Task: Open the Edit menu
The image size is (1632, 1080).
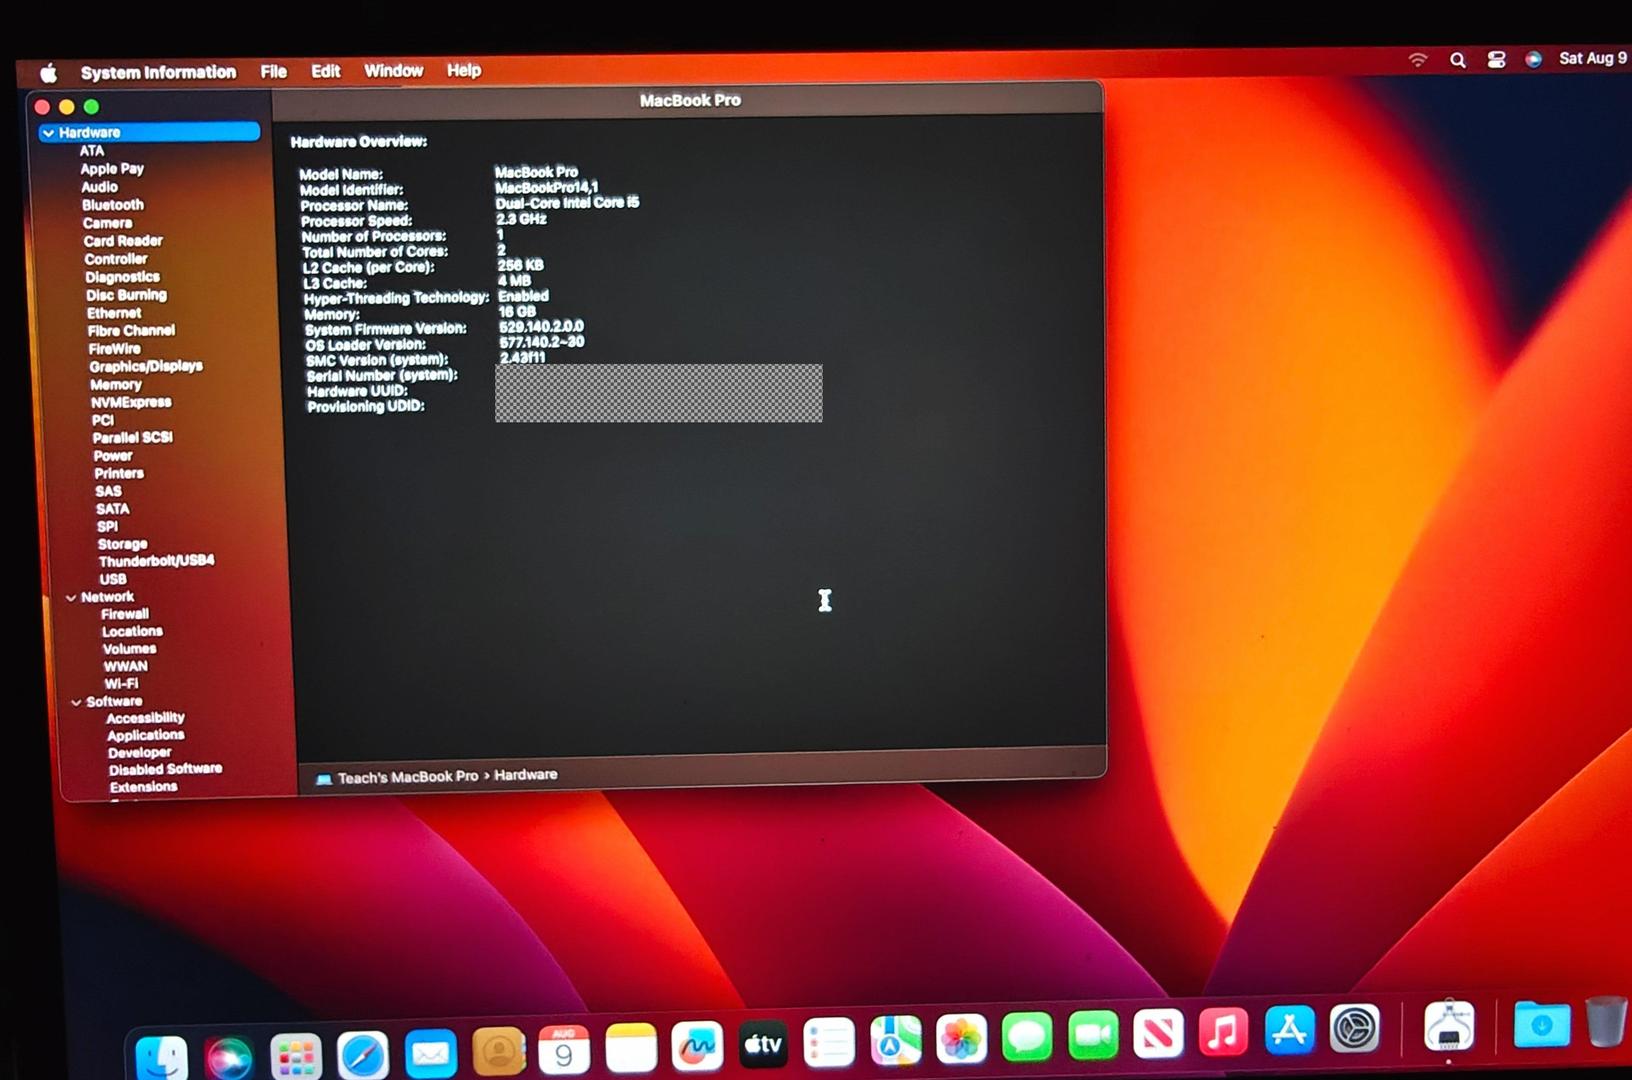Action: [325, 71]
